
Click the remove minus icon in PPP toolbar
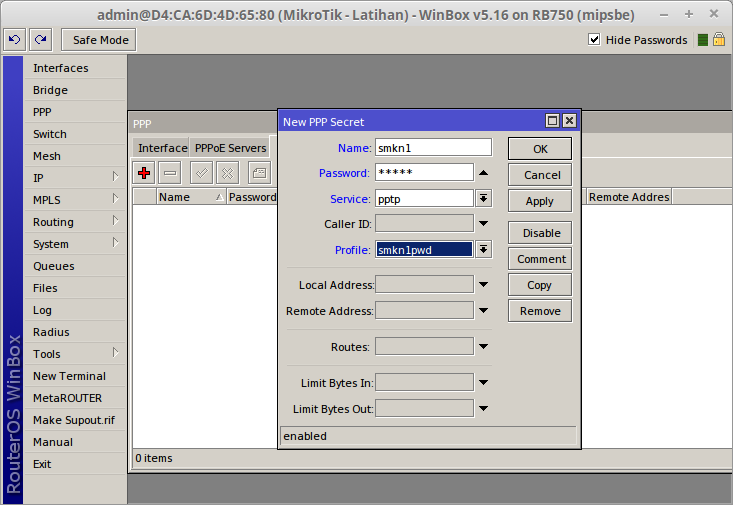coord(170,173)
